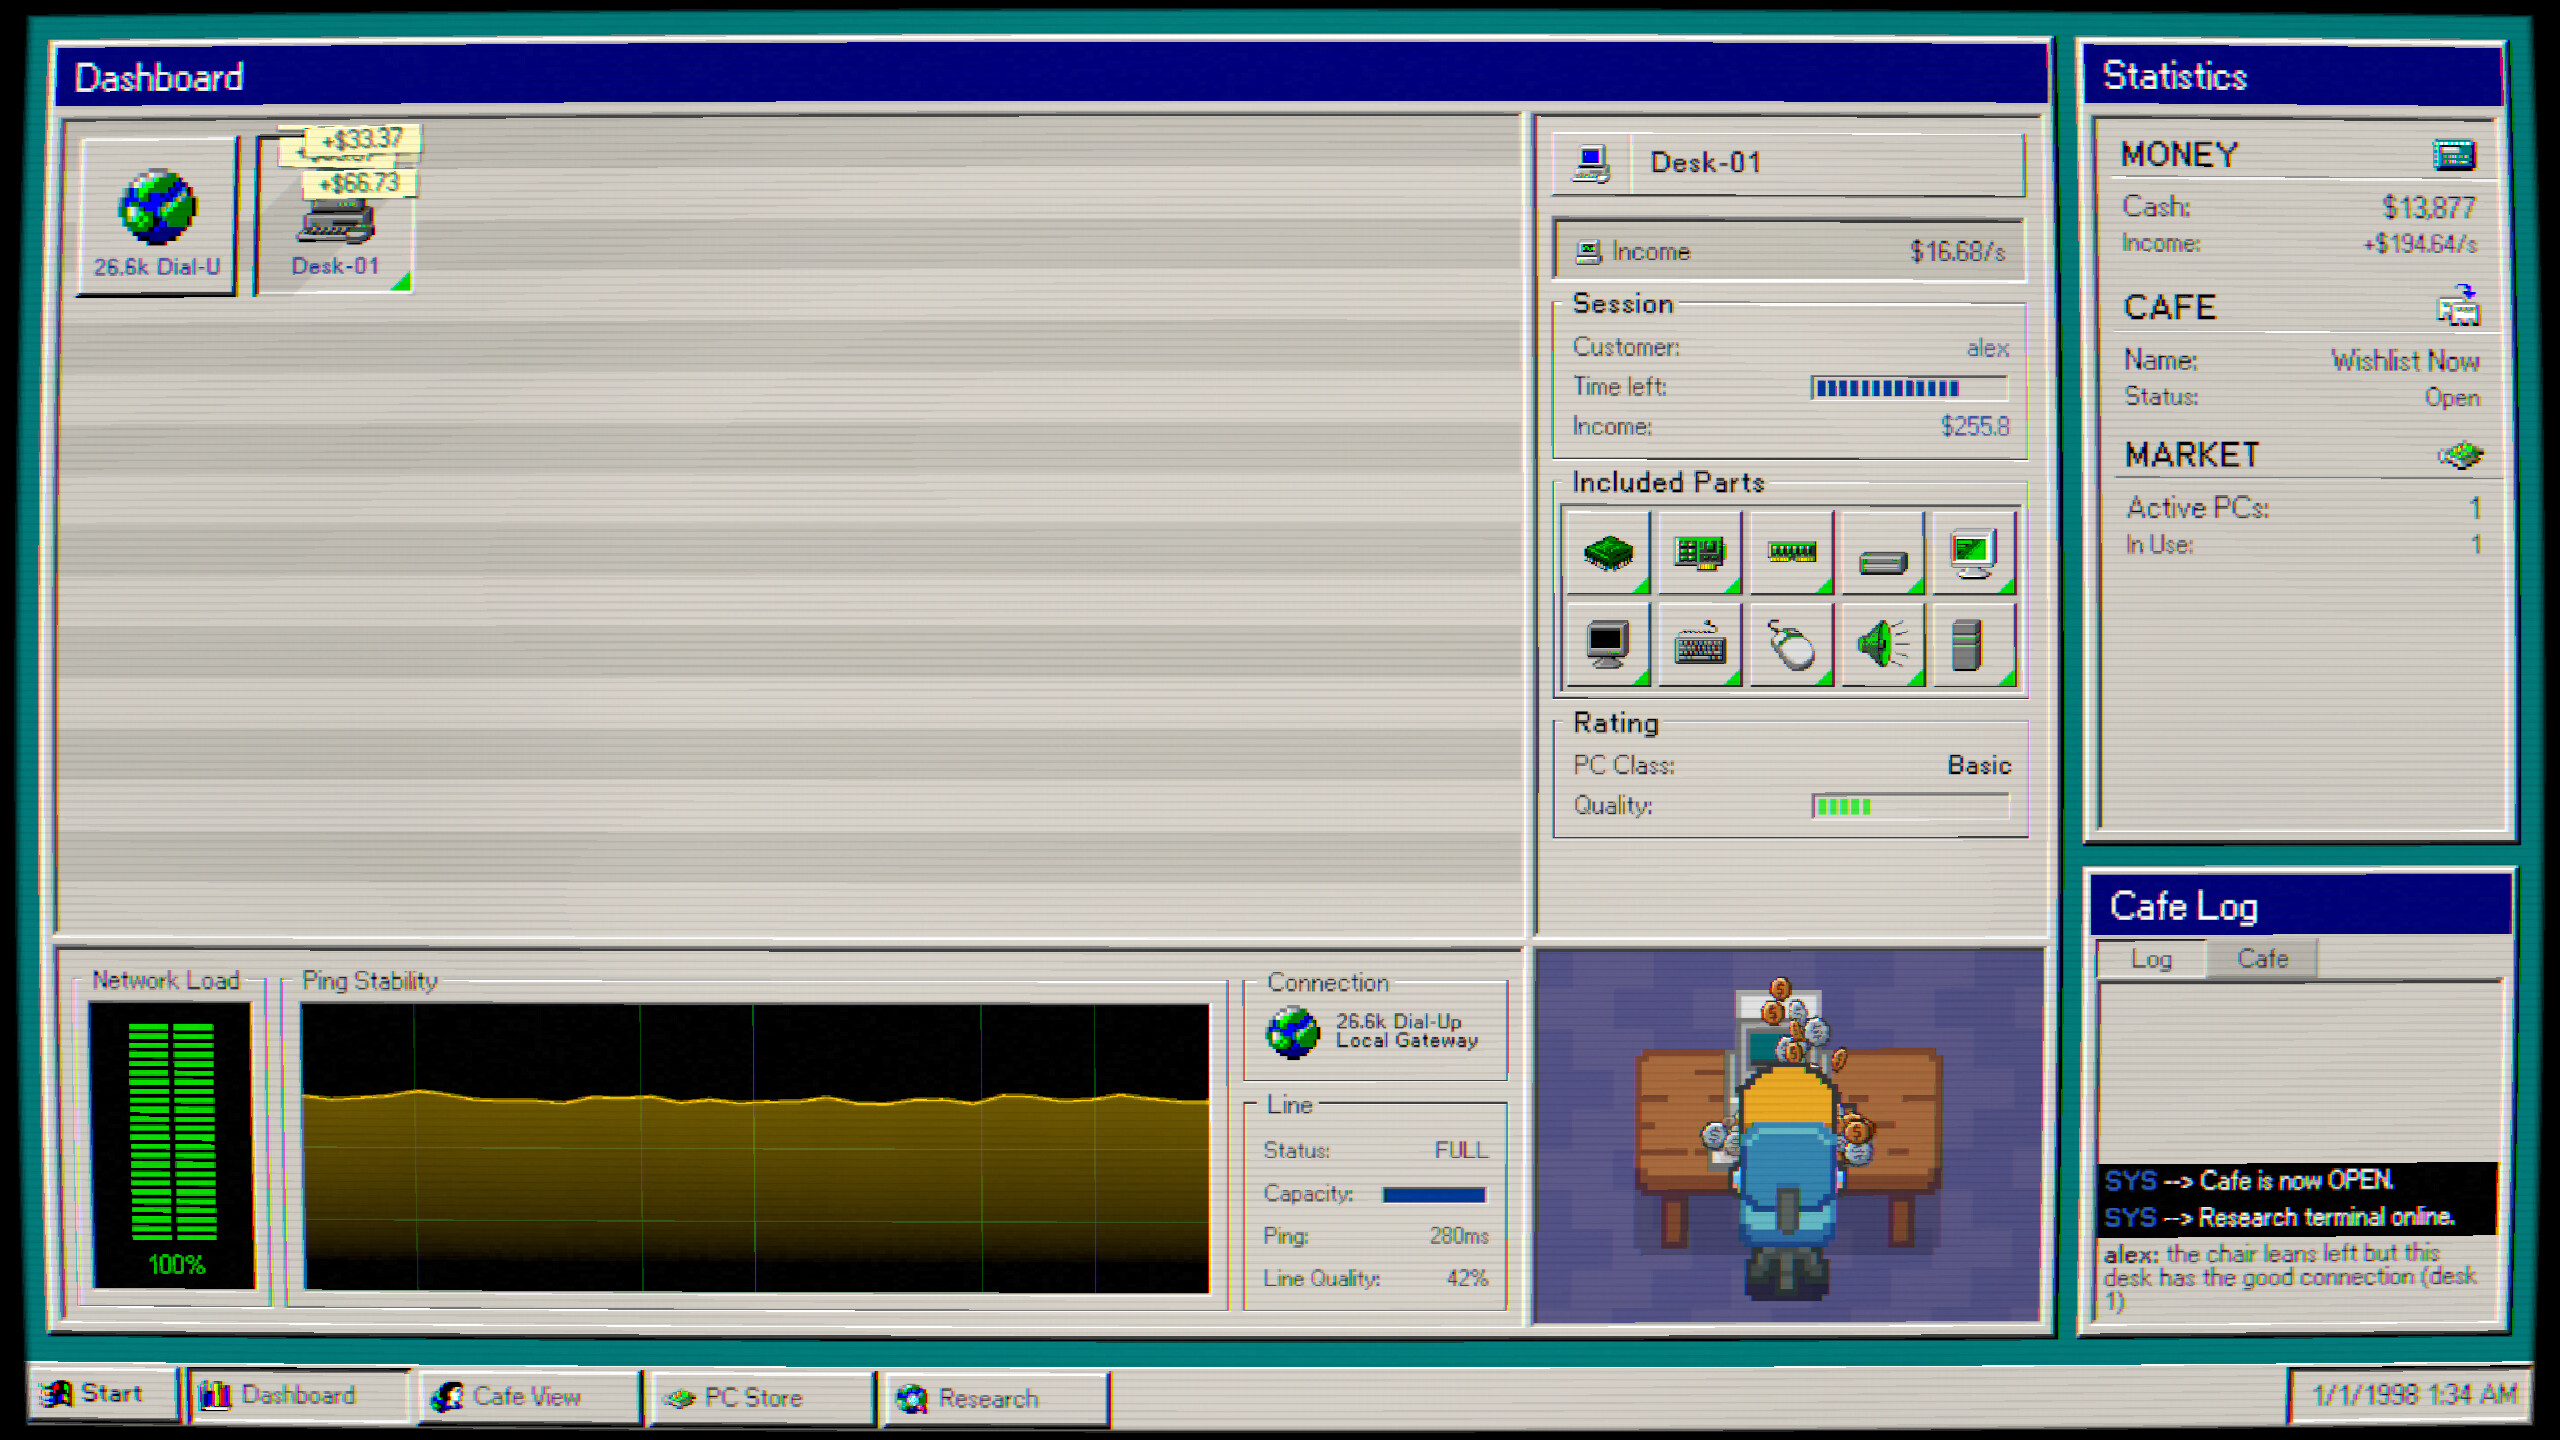This screenshot has height=1440, width=2560.
Task: Click the line Capacity bar
Action: coord(1434,1194)
